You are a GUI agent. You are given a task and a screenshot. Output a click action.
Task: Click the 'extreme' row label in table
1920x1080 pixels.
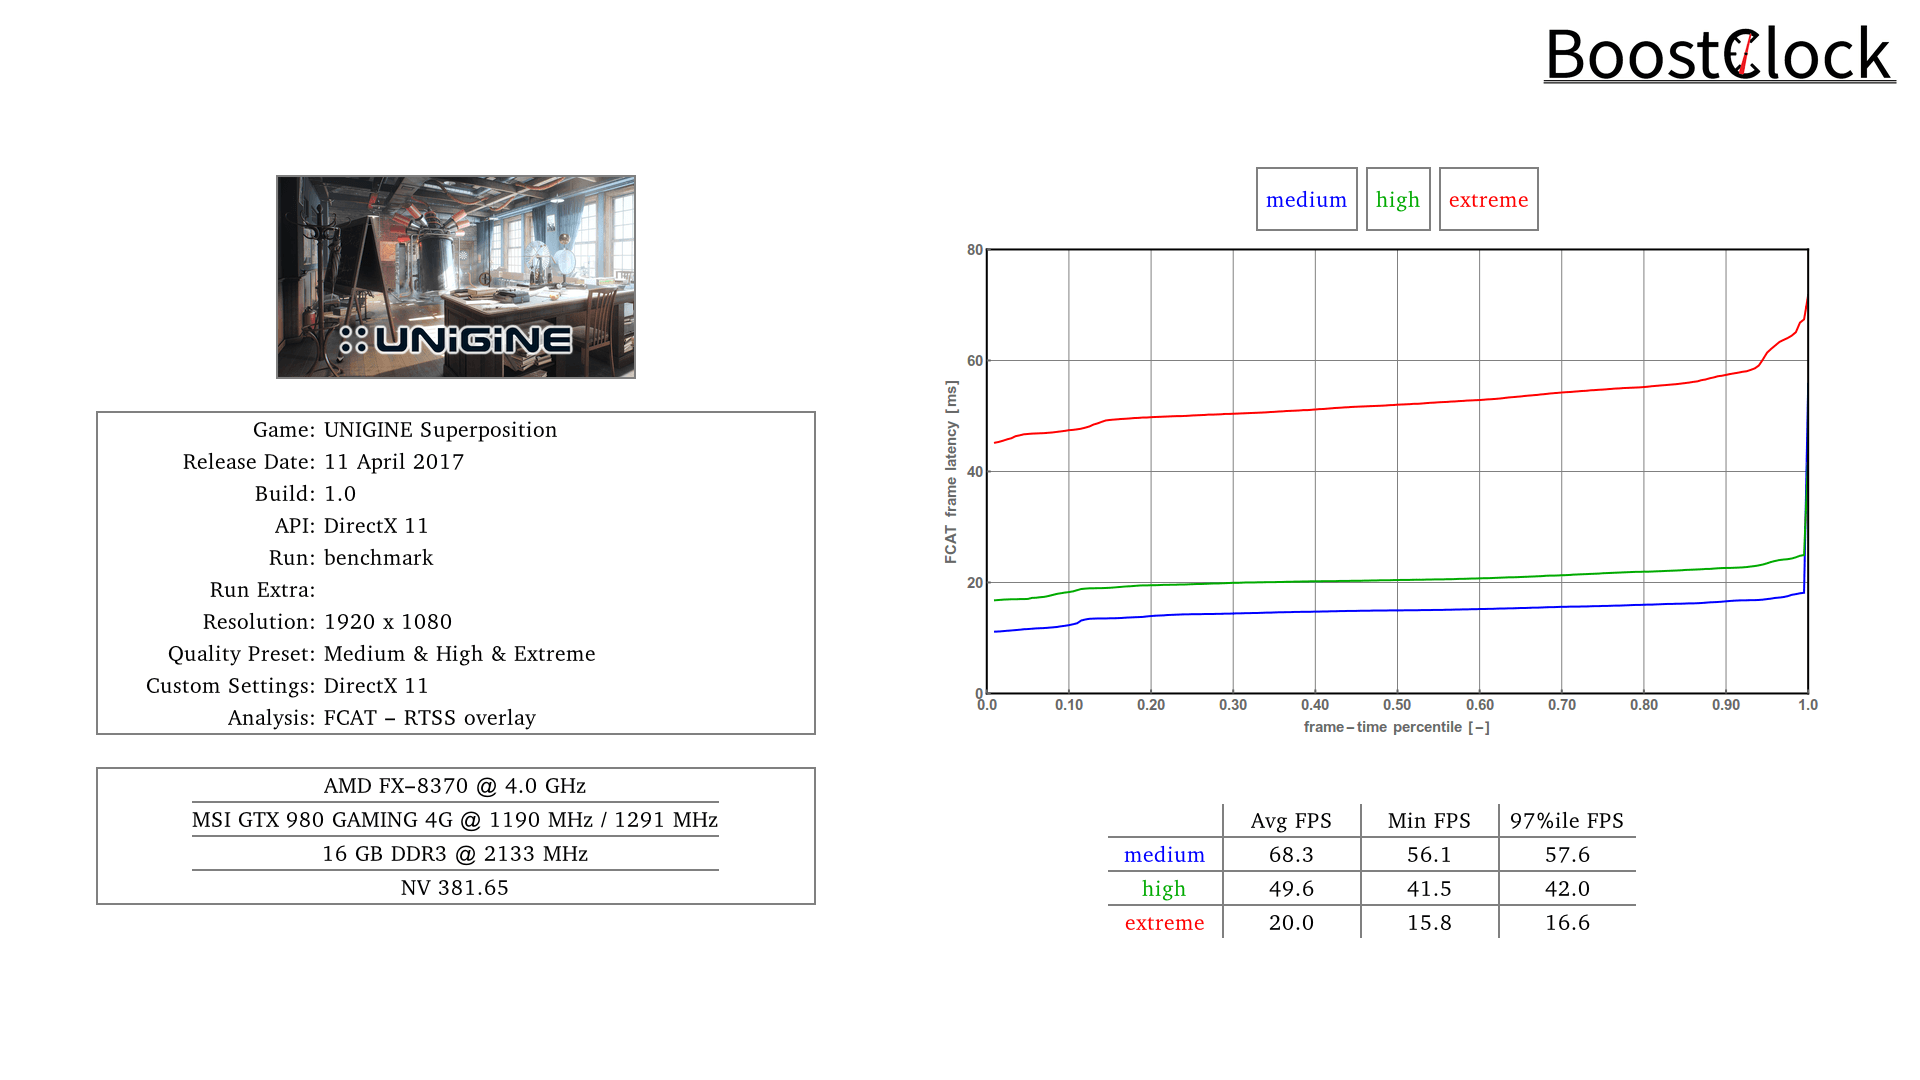pos(1165,923)
